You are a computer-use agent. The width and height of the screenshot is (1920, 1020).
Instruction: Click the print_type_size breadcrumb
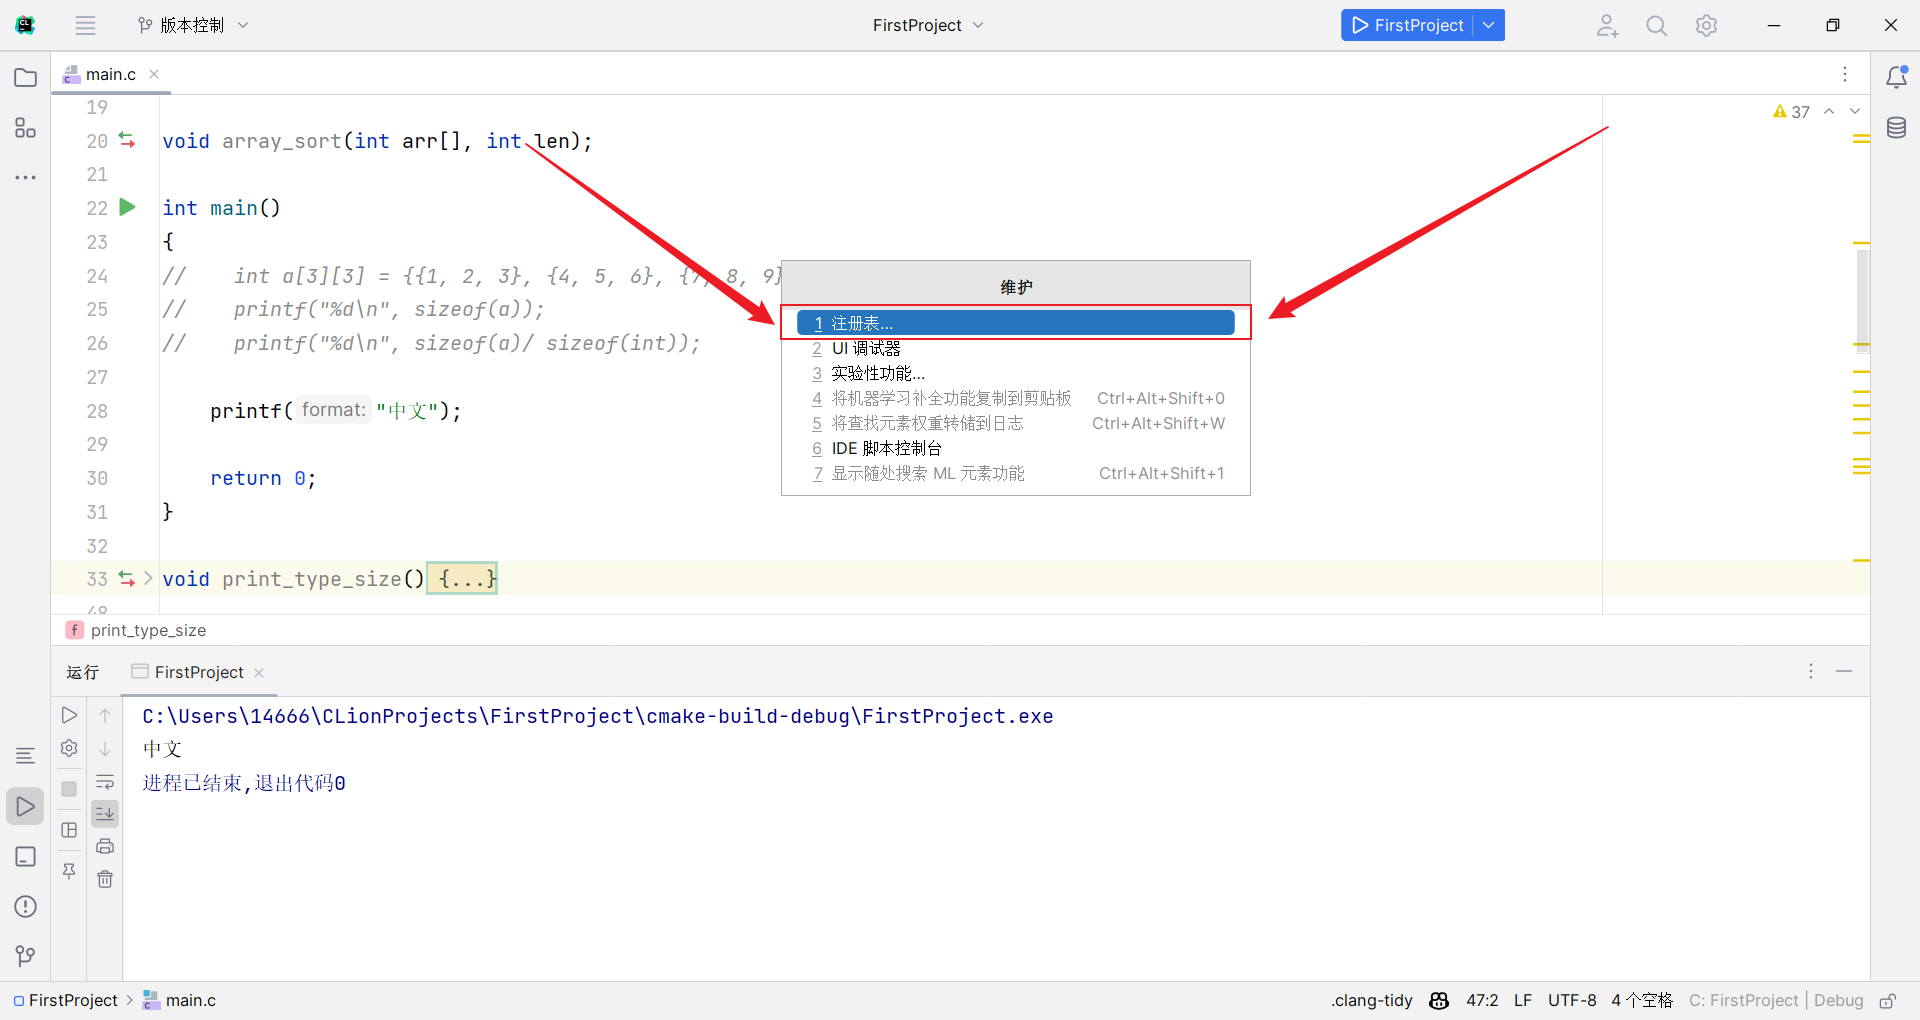147,630
